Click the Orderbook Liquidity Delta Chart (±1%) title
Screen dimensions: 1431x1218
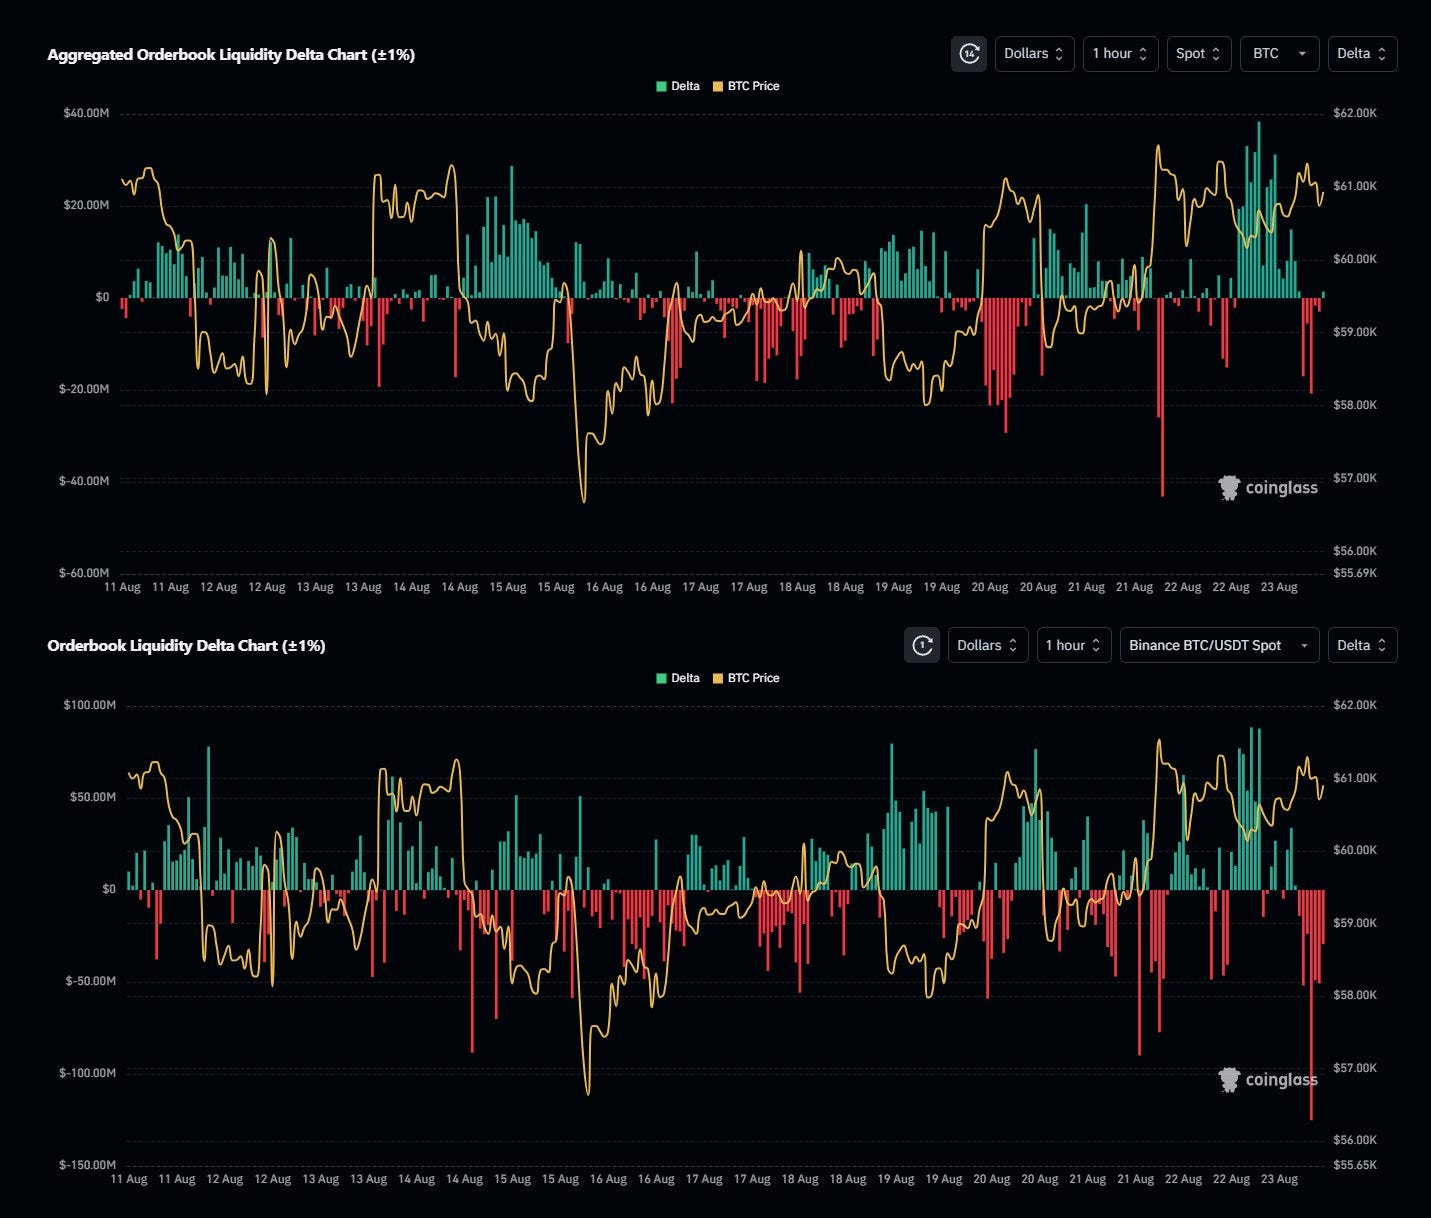186,646
